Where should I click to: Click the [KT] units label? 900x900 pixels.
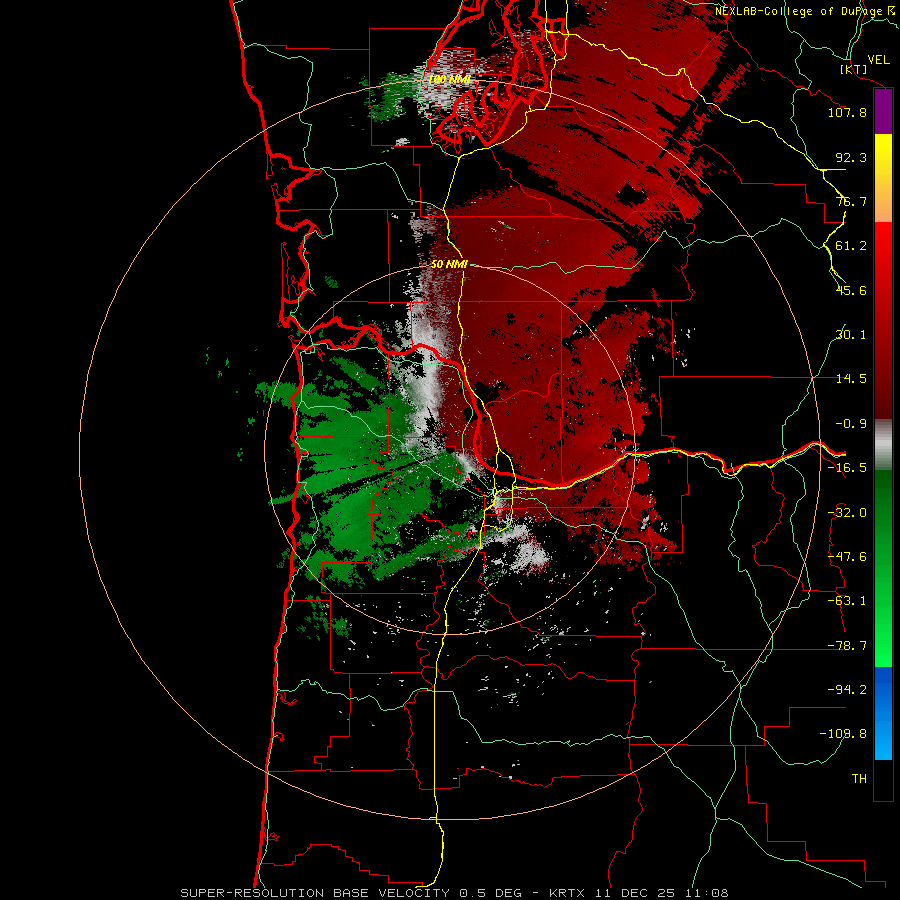(853, 69)
